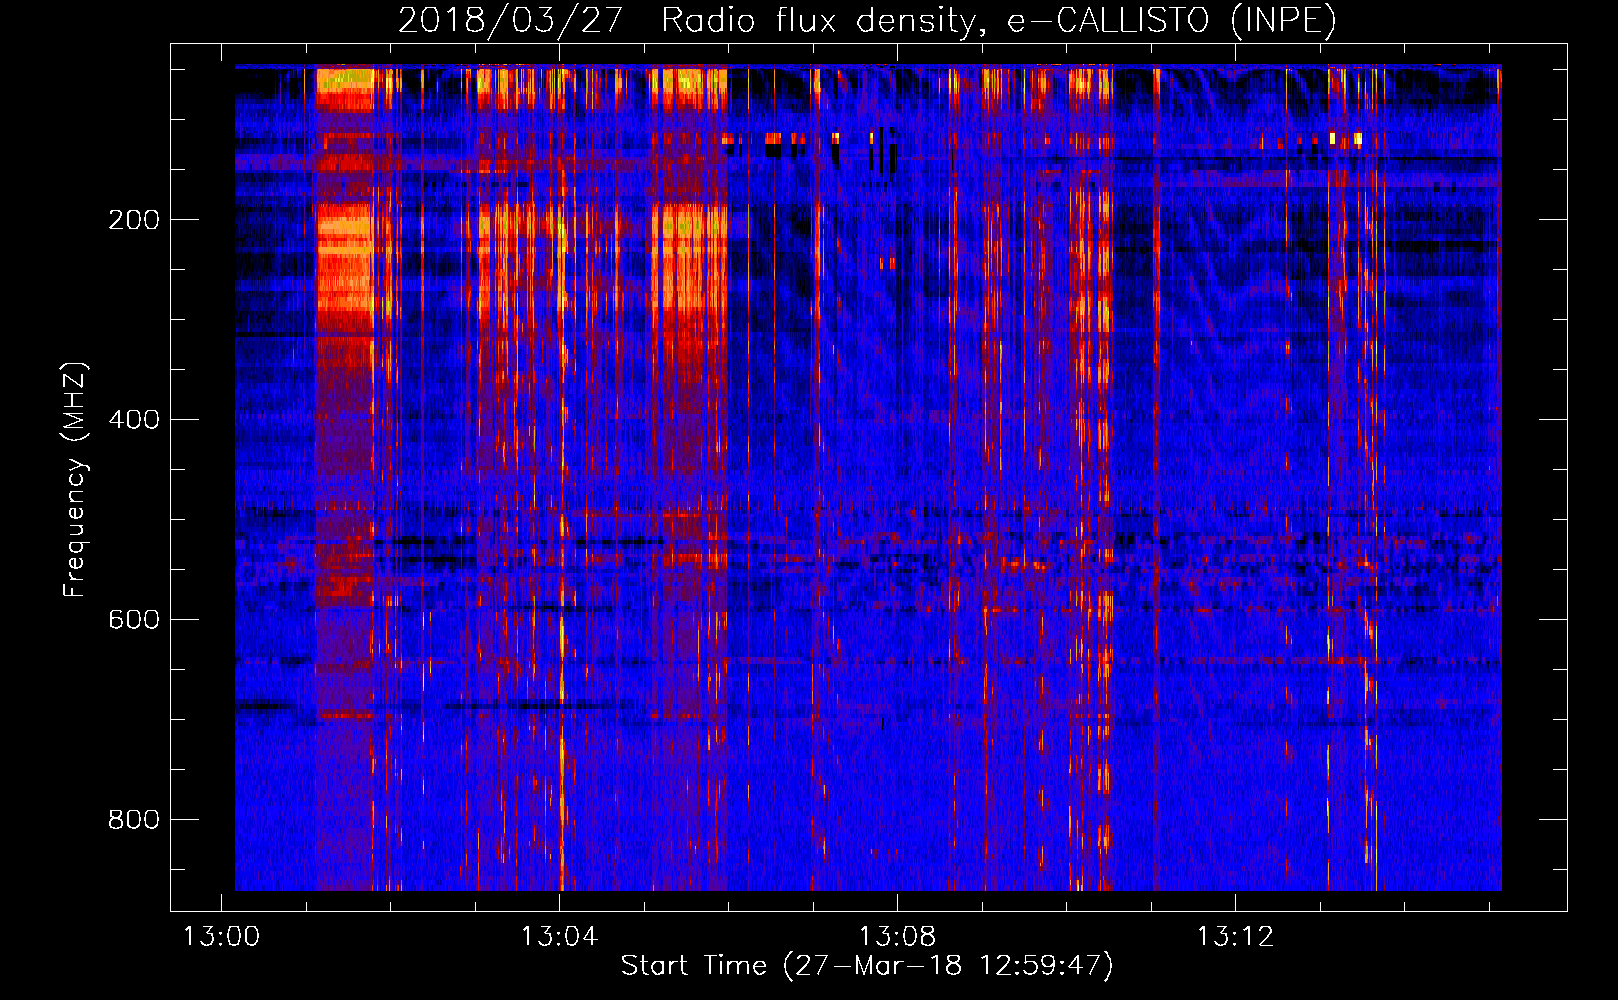Click the 13:00 time tick label
The height and width of the screenshot is (1000, 1618).
(221, 936)
